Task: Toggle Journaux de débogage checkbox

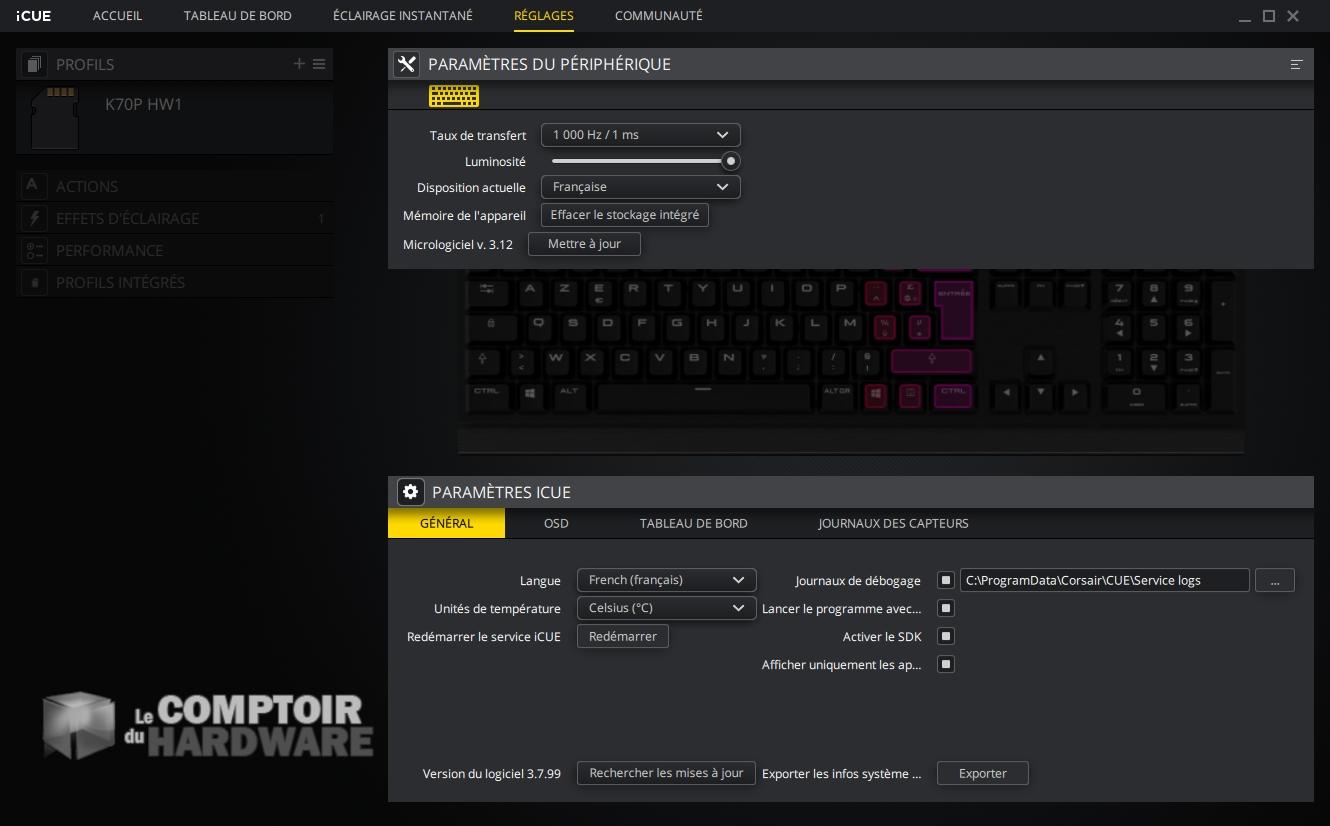Action: (946, 580)
